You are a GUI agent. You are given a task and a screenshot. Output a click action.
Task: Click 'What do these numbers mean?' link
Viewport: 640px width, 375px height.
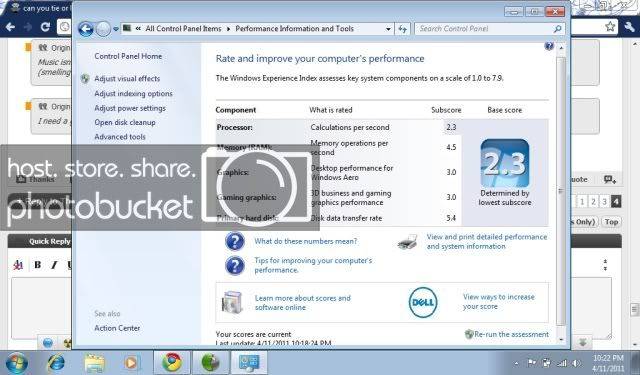305,241
